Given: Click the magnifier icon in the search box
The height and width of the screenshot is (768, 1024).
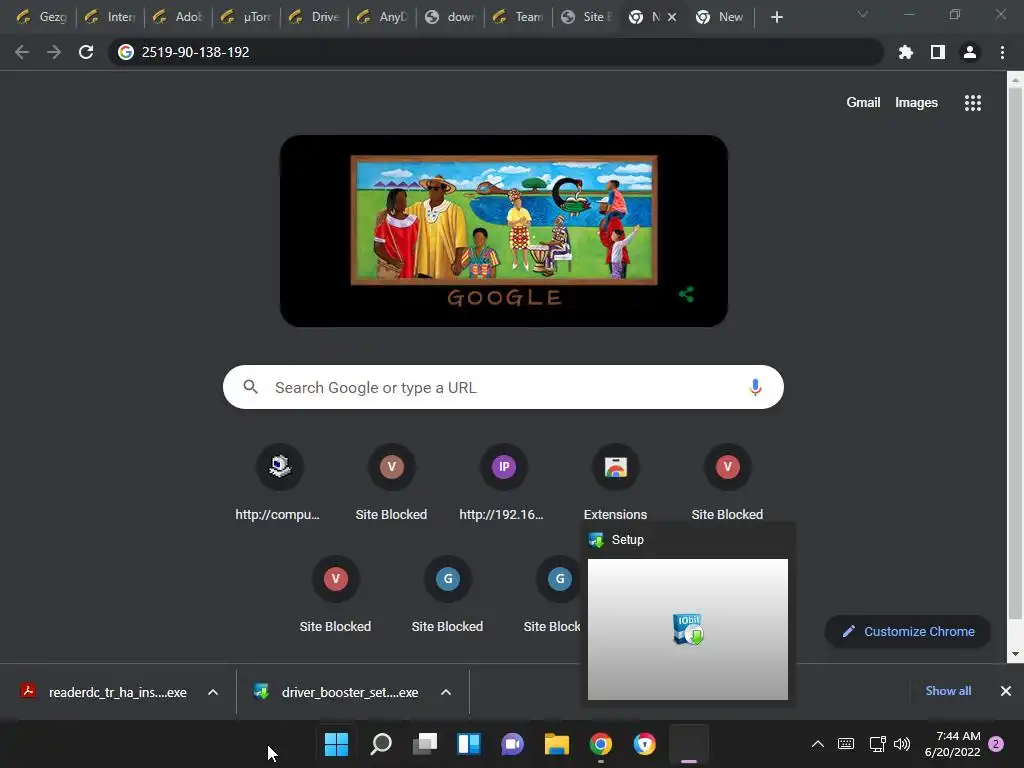Looking at the screenshot, I should point(250,387).
